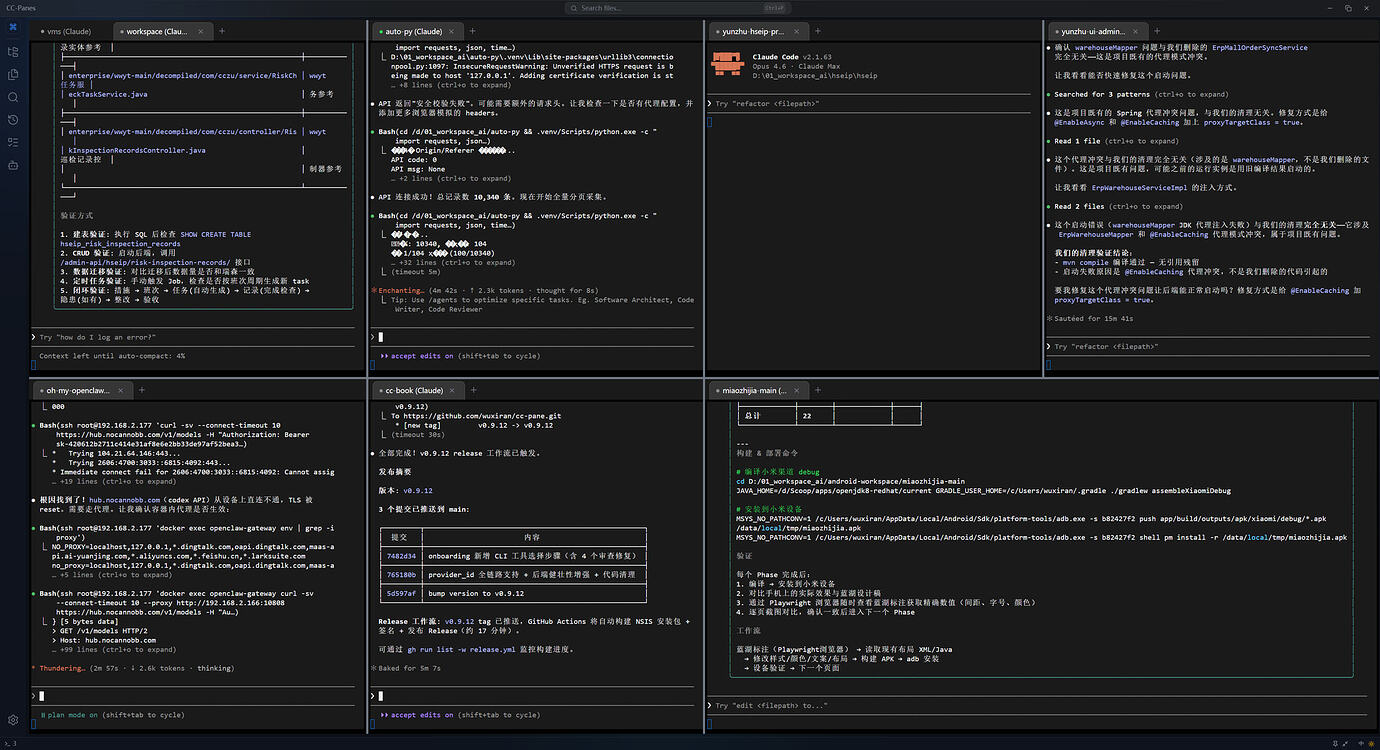This screenshot has width=1380, height=750.
Task: Close the miaozhijia-main tab
Action: pyautogui.click(x=799, y=390)
